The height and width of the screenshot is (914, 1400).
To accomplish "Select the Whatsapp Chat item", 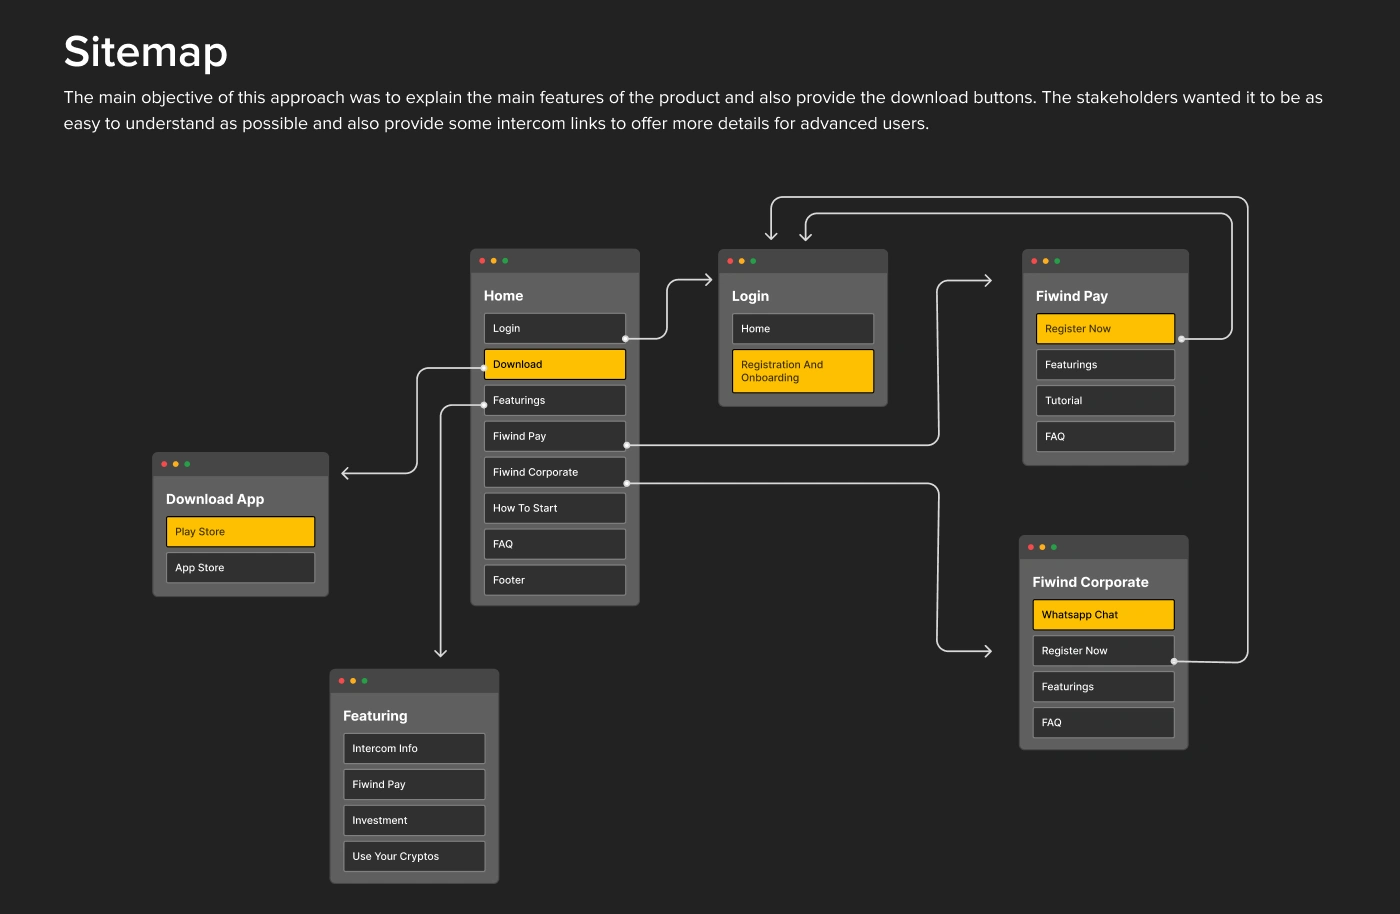I will pos(1103,614).
